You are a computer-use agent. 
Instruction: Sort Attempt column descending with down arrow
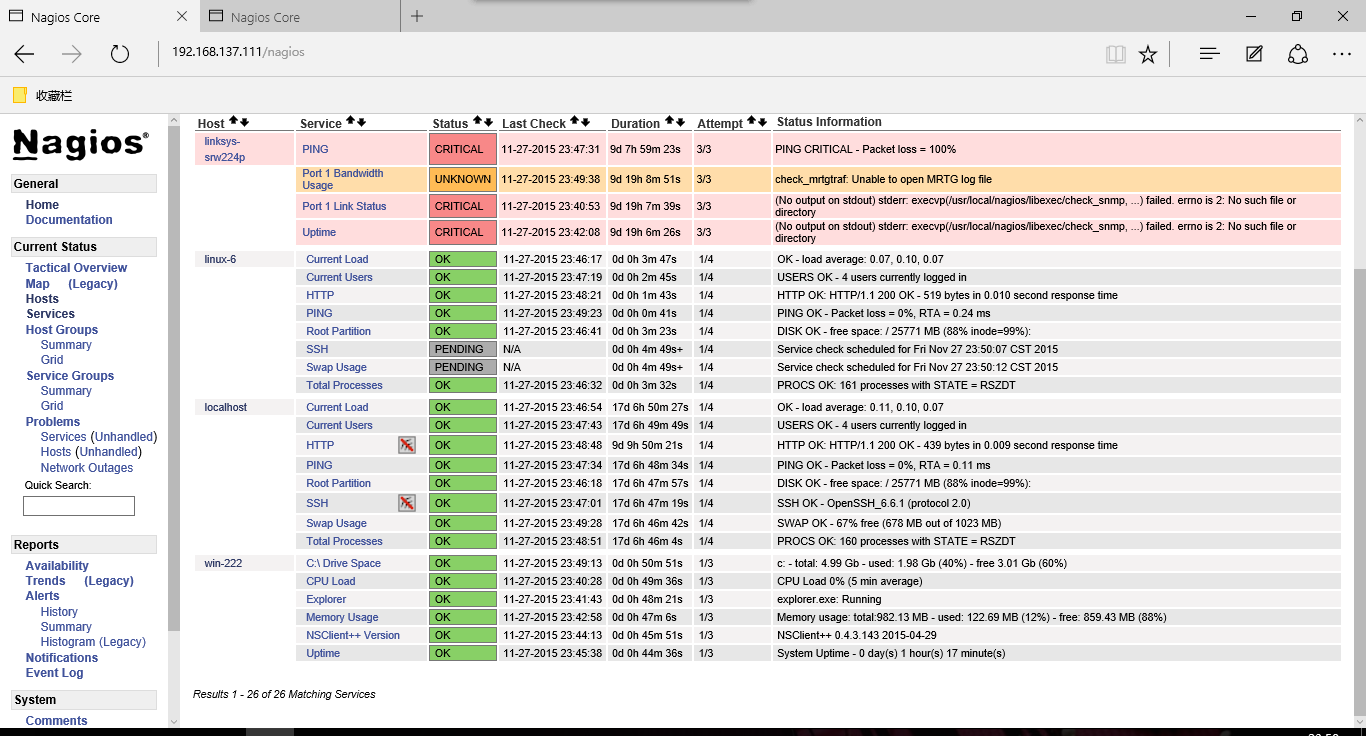762,122
